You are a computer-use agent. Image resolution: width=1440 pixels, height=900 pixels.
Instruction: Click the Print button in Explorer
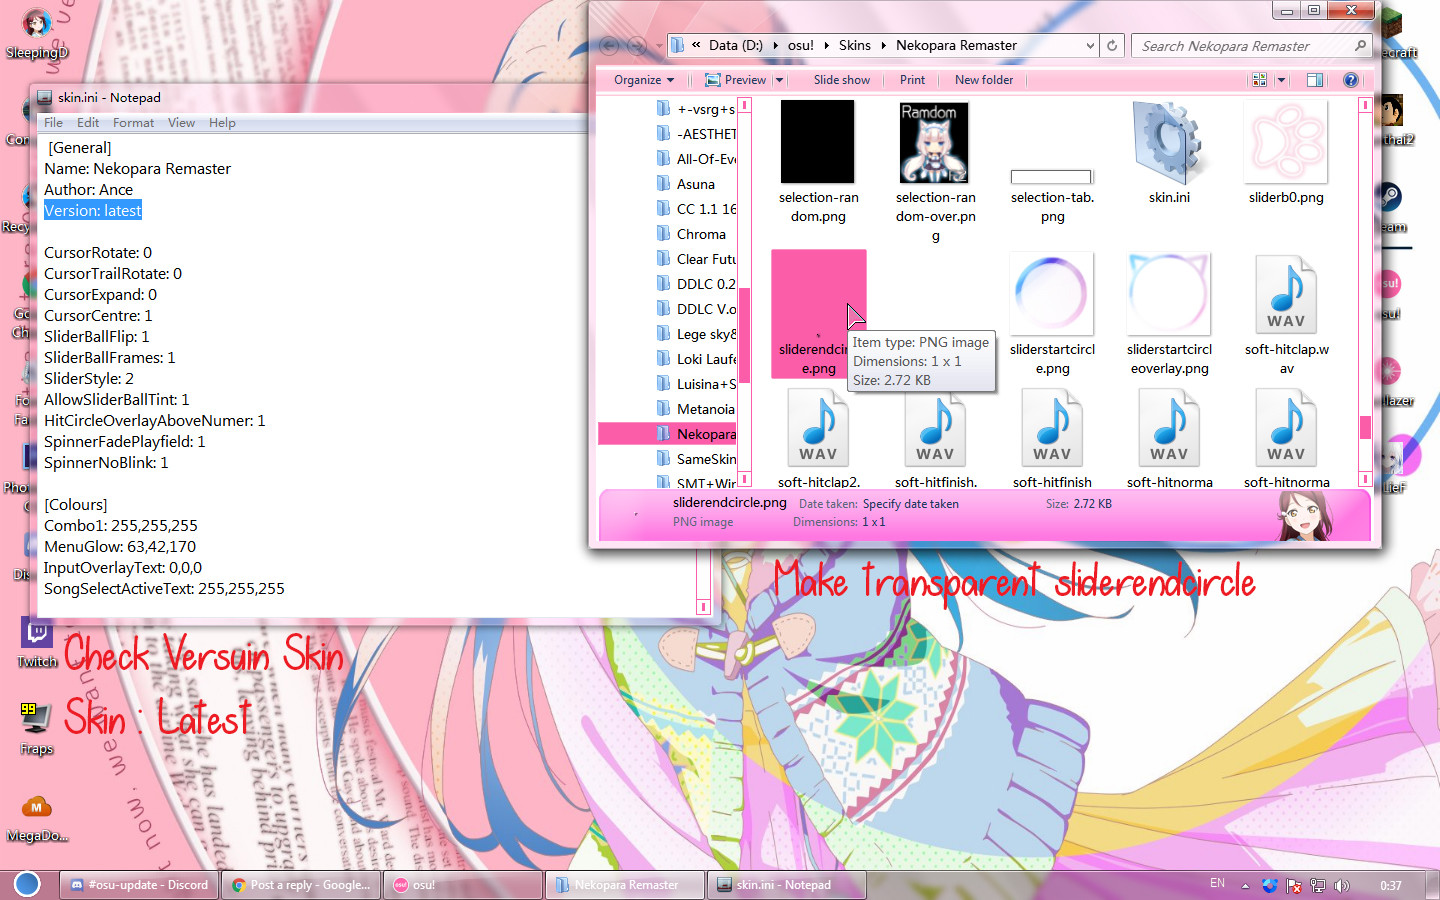tap(912, 80)
